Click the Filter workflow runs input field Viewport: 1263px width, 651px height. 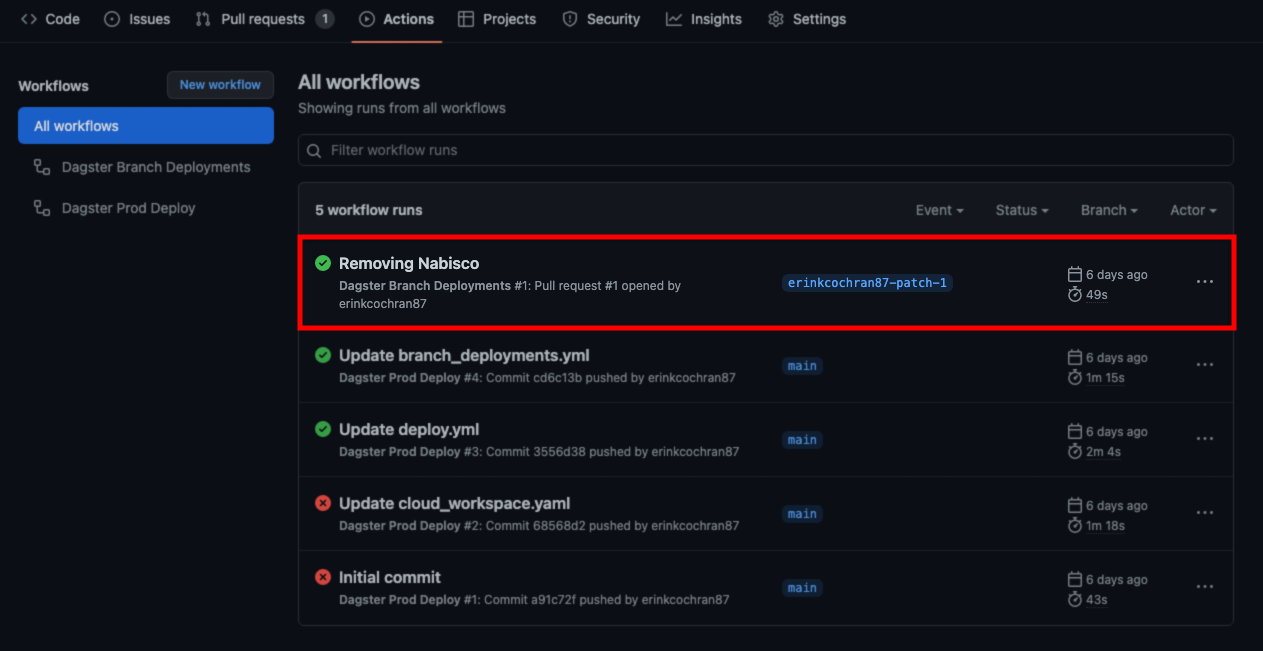[600, 149]
